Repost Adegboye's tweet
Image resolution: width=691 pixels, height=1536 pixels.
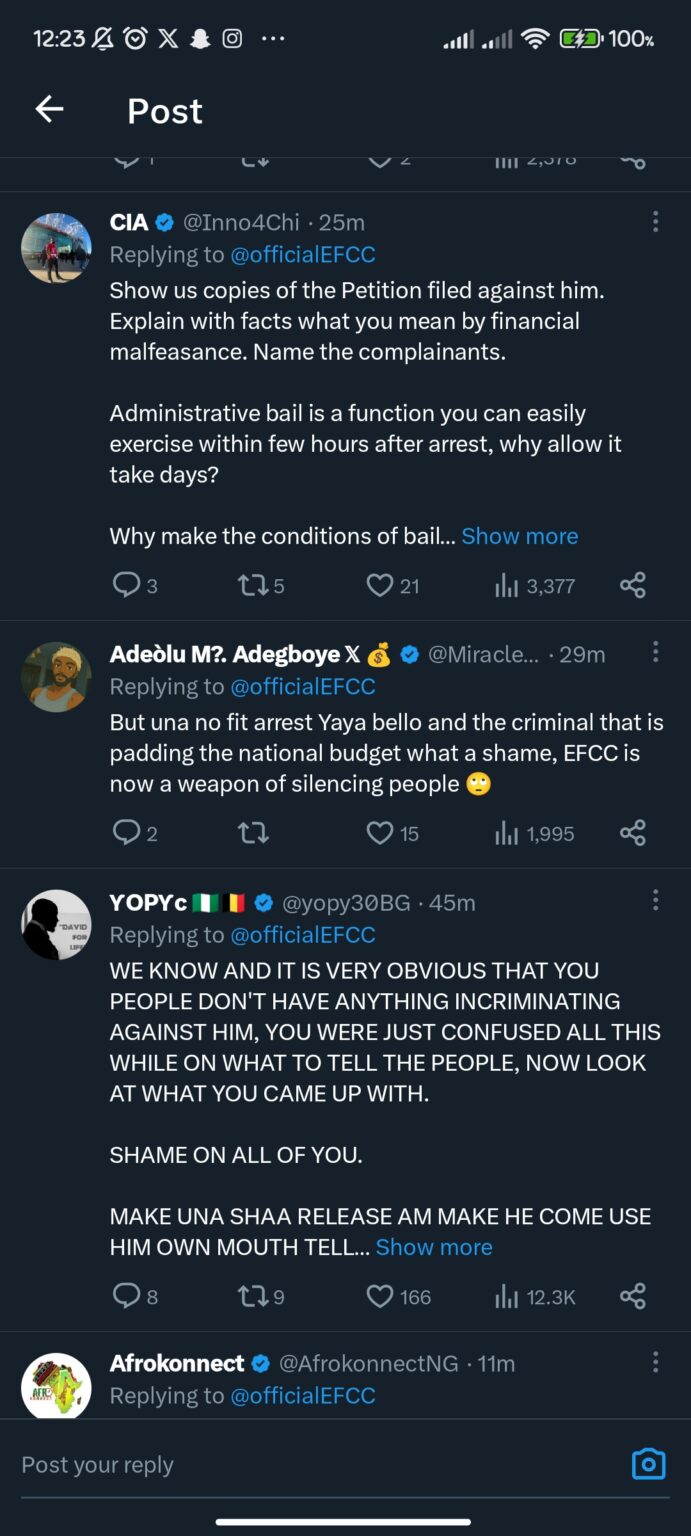click(x=254, y=833)
